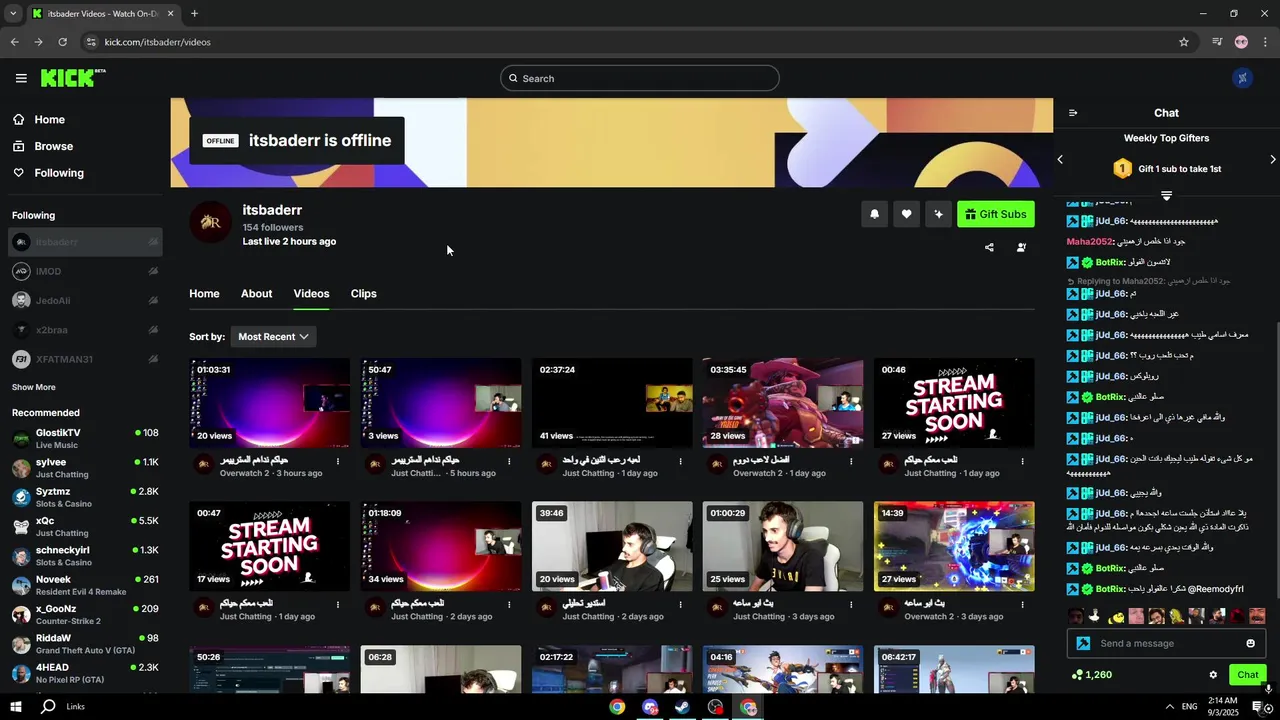Collapse the chat panel
The width and height of the screenshot is (1280, 720).
pyautogui.click(x=1073, y=113)
